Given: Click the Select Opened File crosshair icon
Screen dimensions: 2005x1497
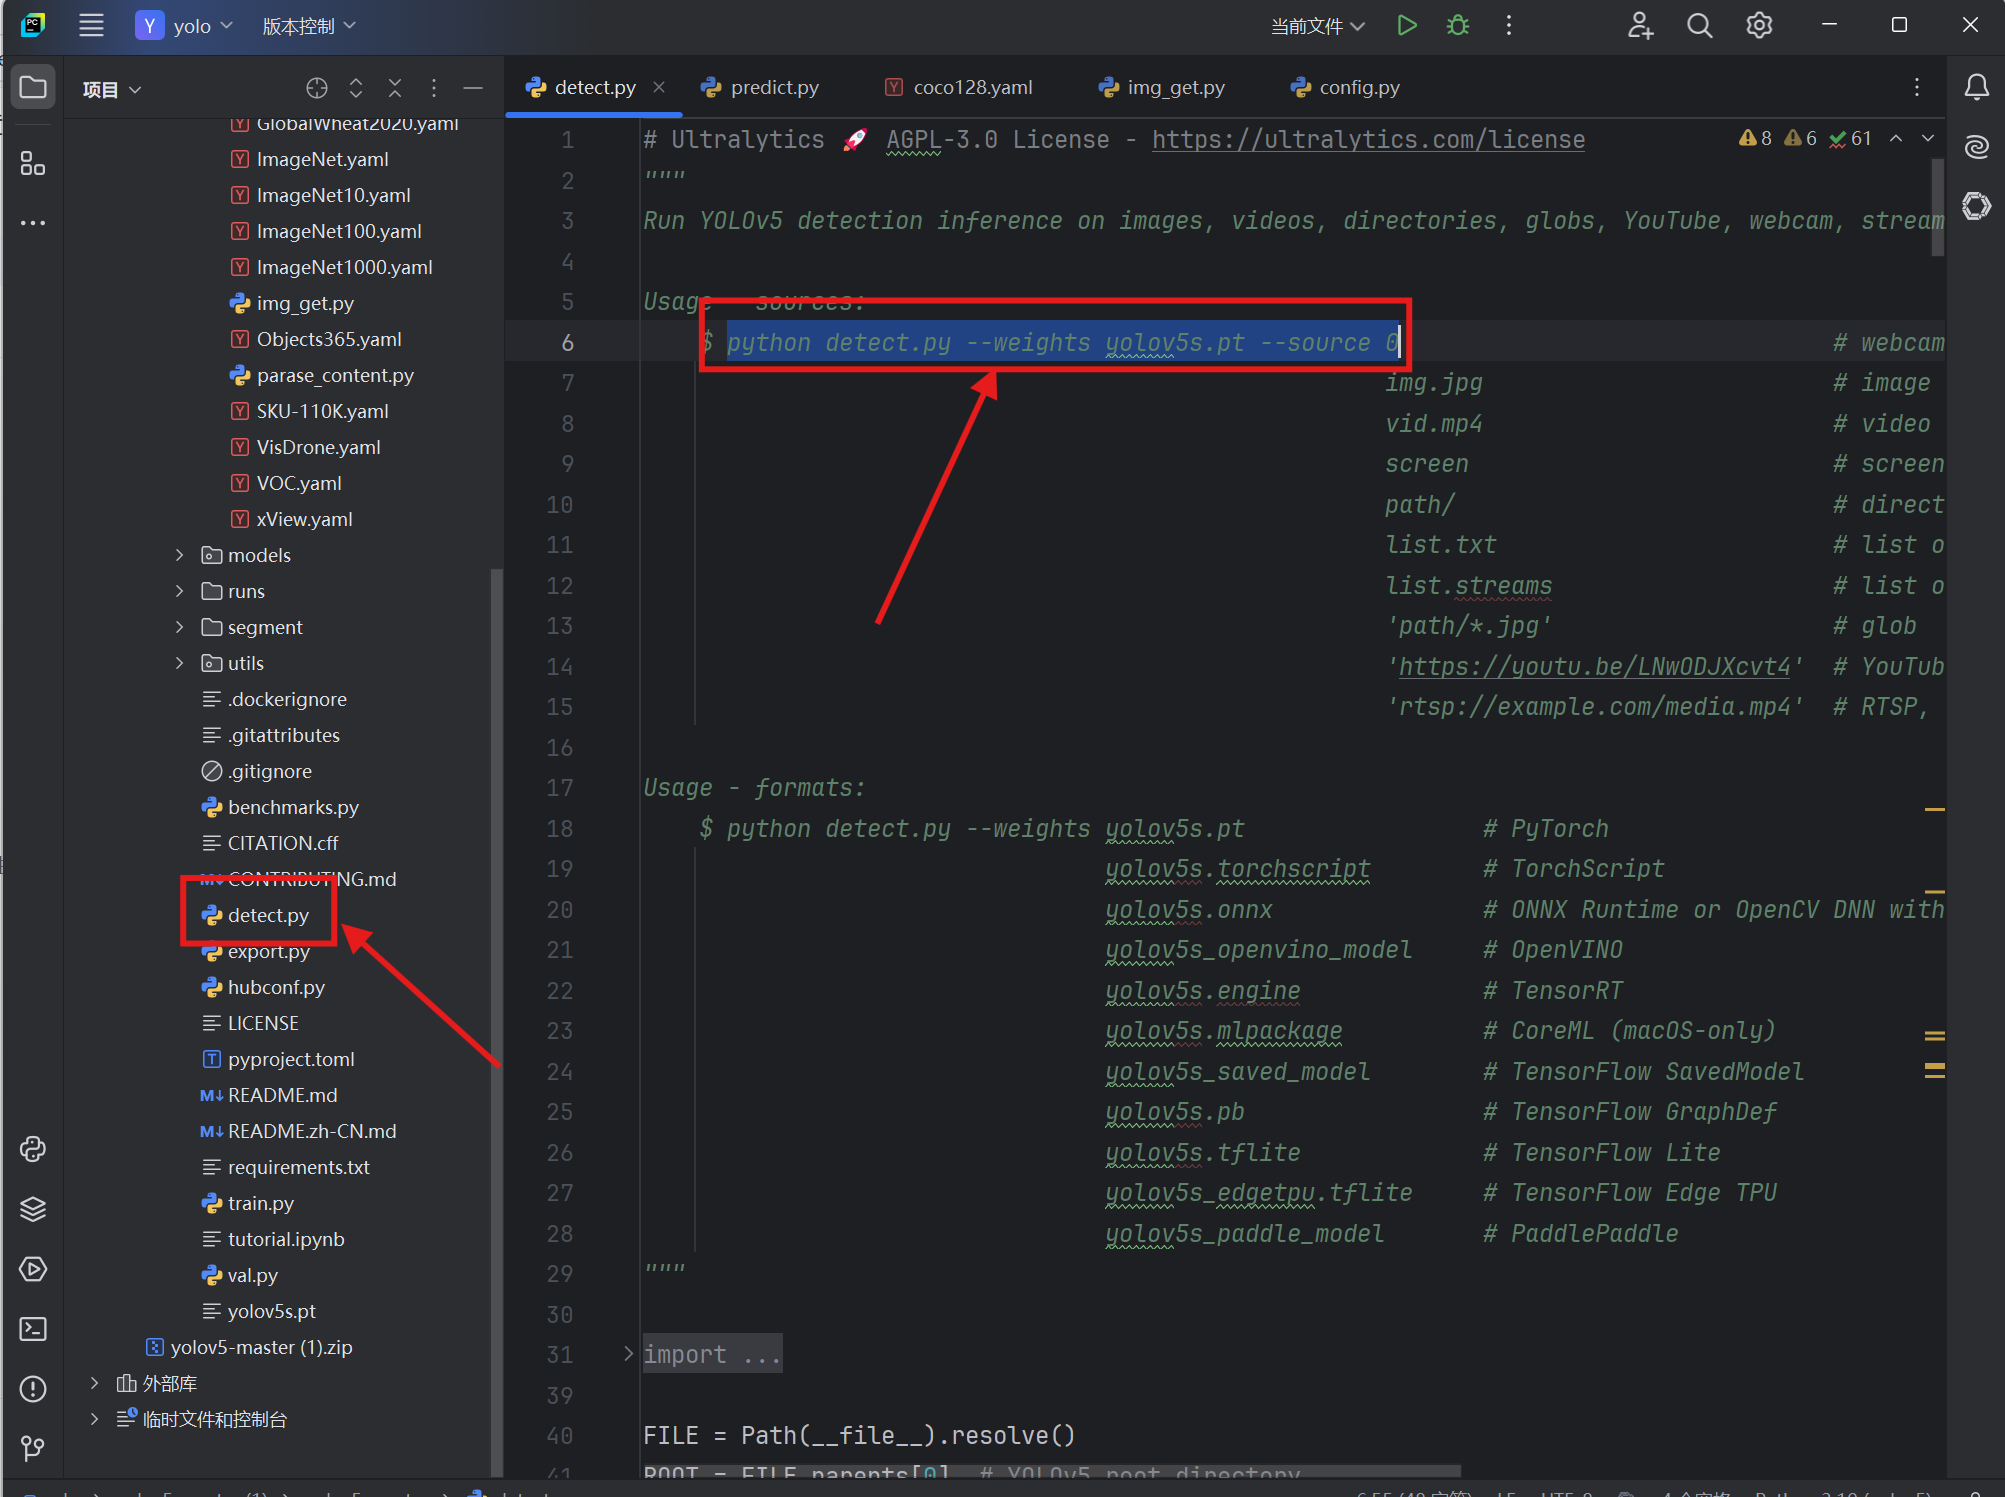Looking at the screenshot, I should click(x=317, y=89).
